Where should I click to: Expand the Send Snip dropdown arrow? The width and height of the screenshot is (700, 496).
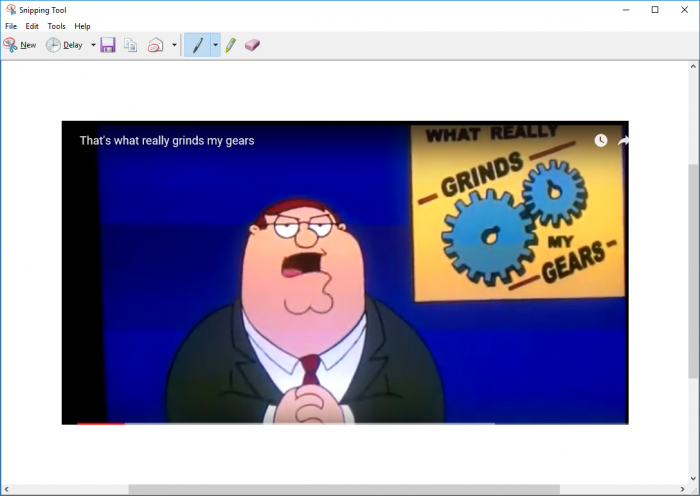(174, 45)
